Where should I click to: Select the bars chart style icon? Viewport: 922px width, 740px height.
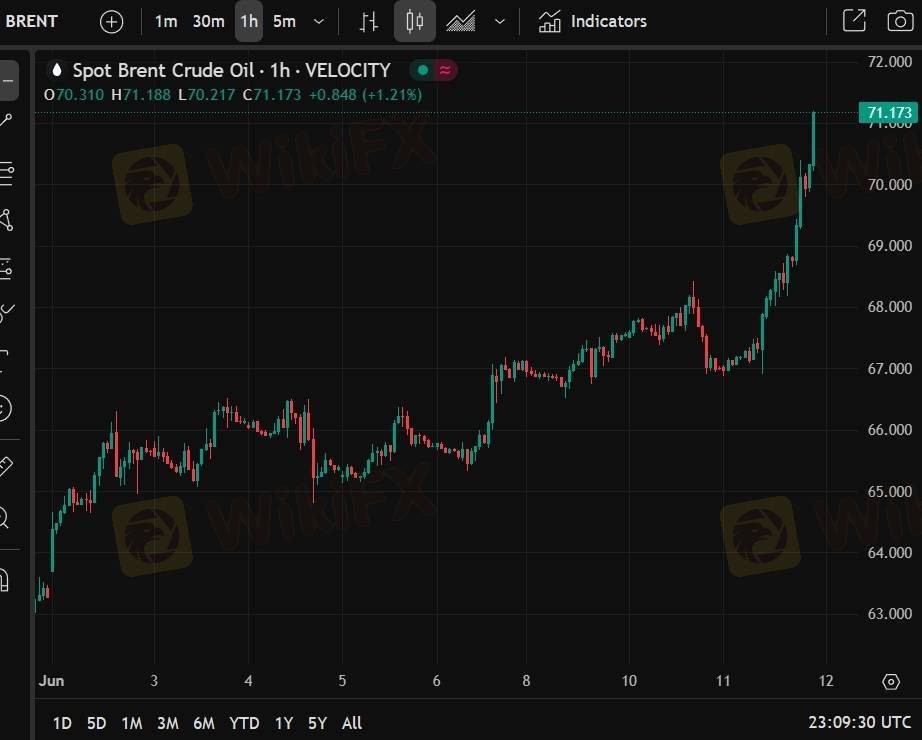(369, 22)
